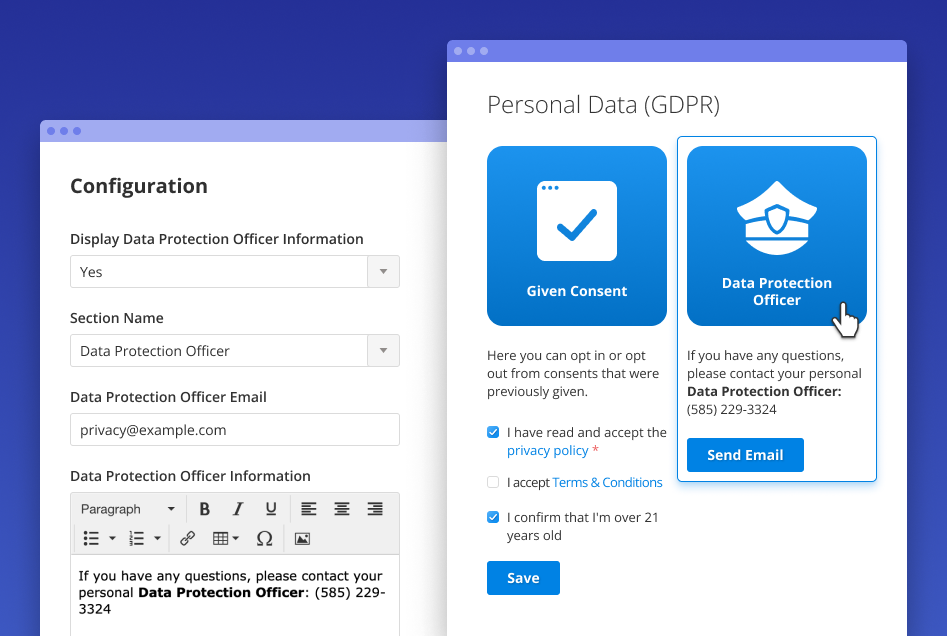Uncheck the 'I accept Terms & Conditions' checkbox
Image resolution: width=947 pixels, height=636 pixels.
point(493,482)
